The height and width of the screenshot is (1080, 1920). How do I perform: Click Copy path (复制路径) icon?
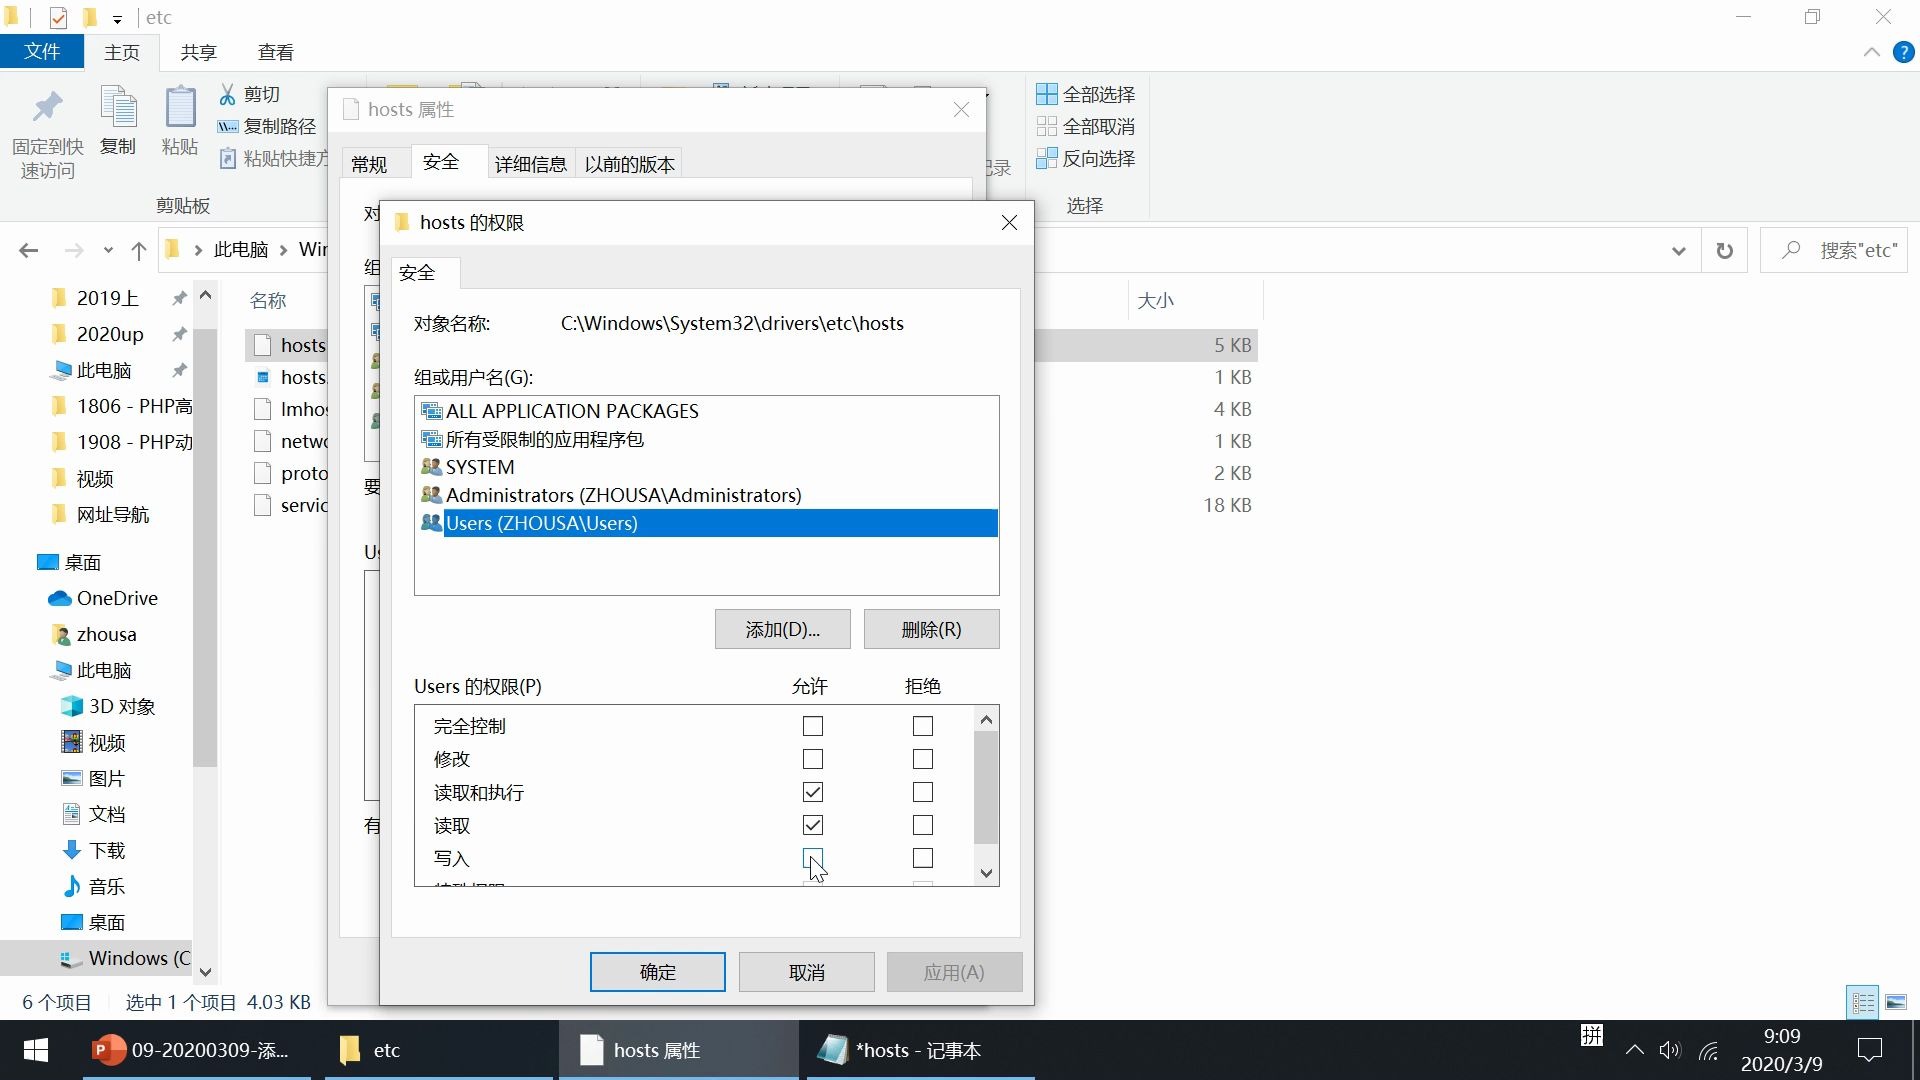[228, 126]
